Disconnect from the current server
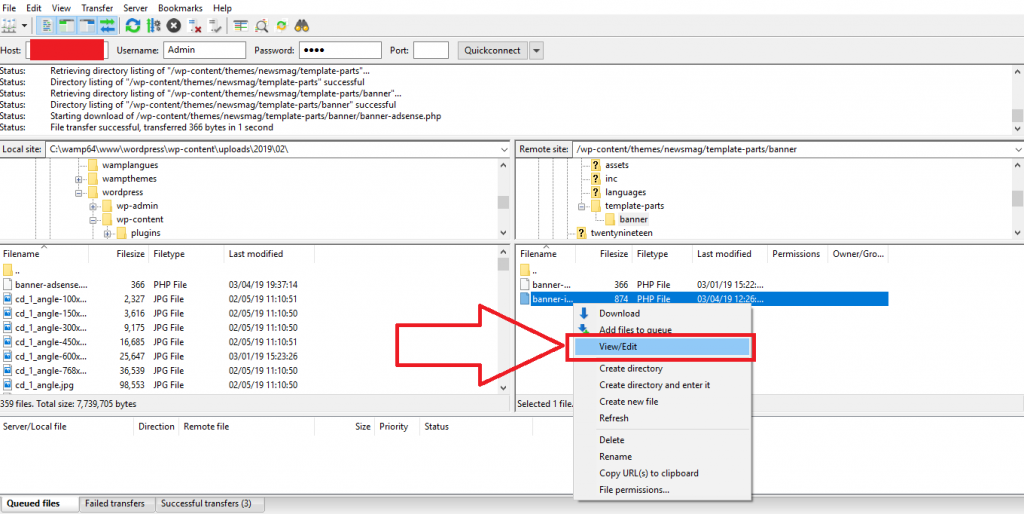Screen dimensions: 1024x514 click(195, 25)
